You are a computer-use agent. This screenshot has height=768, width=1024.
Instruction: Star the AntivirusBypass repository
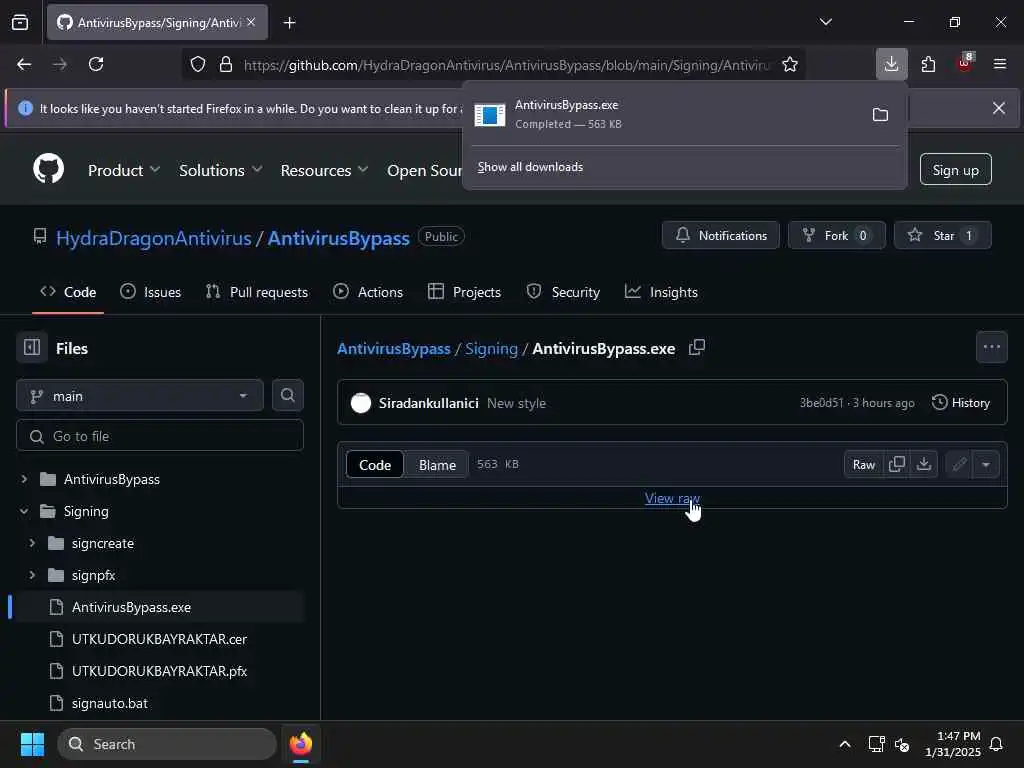click(943, 235)
